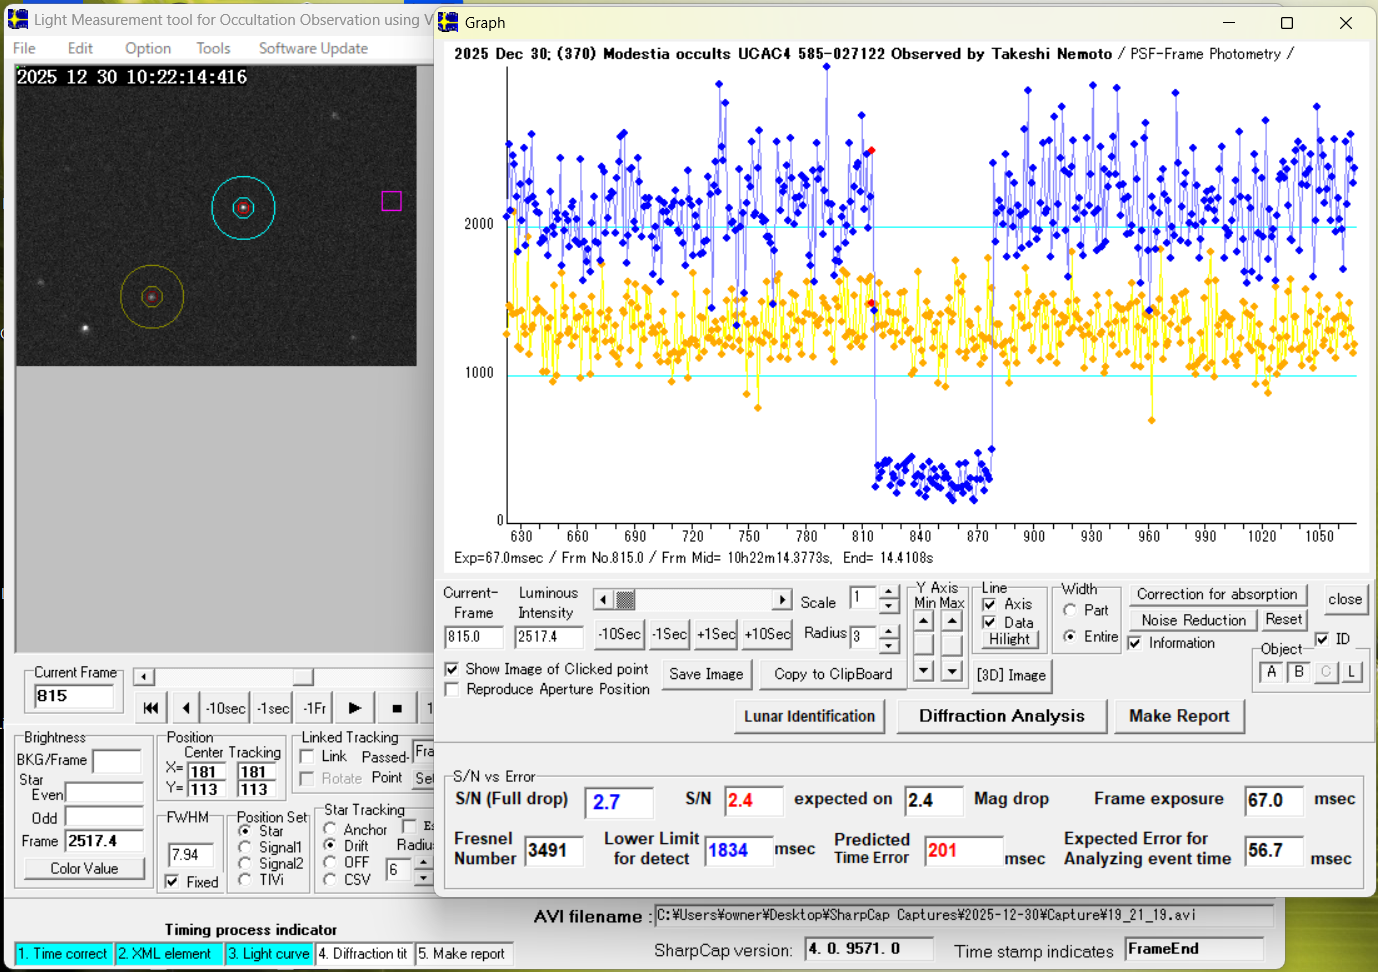Select the Part width radio button
This screenshot has height=972, width=1378.
pos(1070,610)
